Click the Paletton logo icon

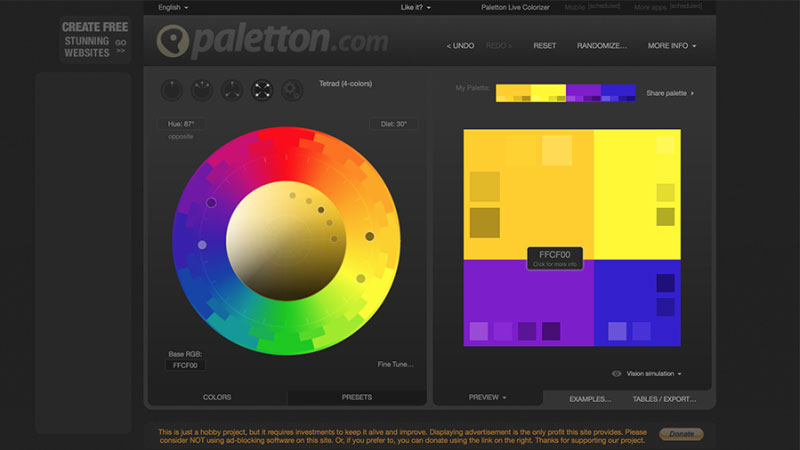coord(173,41)
